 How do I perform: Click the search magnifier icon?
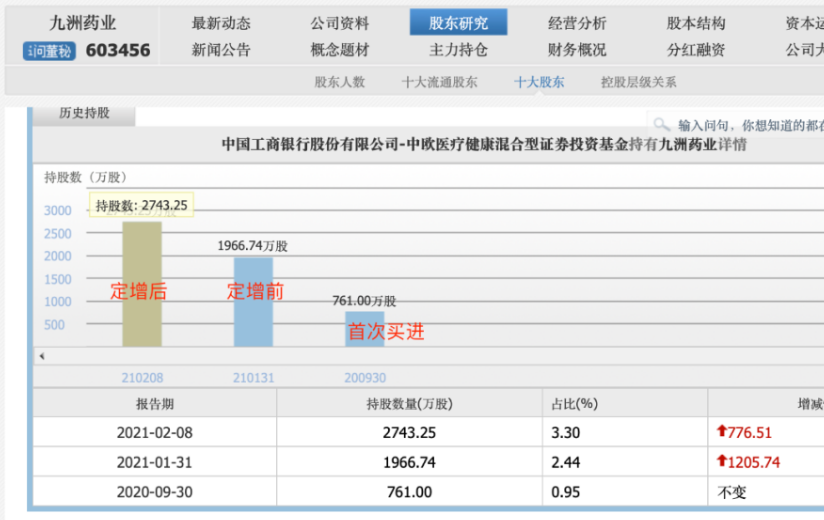(x=661, y=124)
